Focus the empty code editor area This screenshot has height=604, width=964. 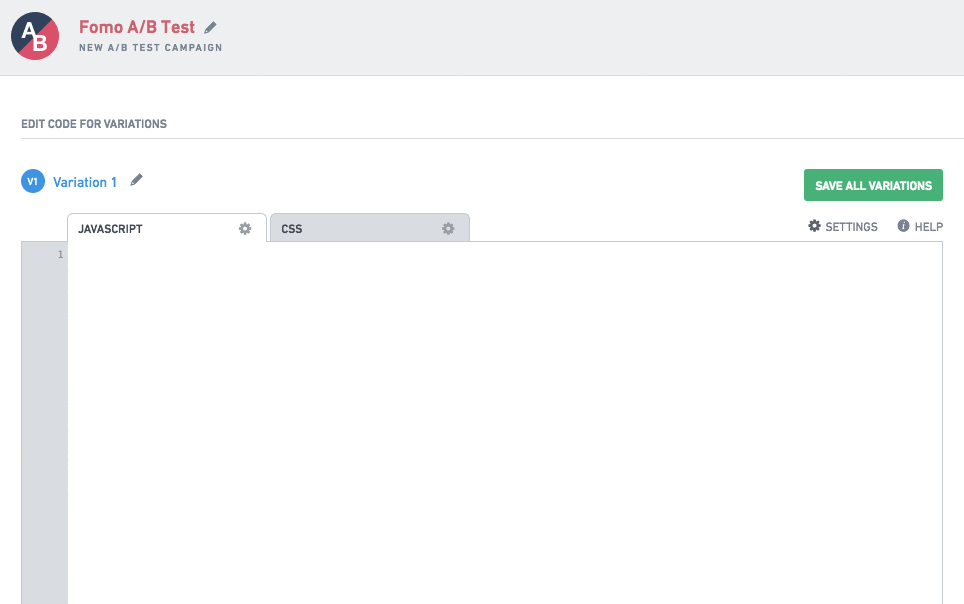click(505, 423)
